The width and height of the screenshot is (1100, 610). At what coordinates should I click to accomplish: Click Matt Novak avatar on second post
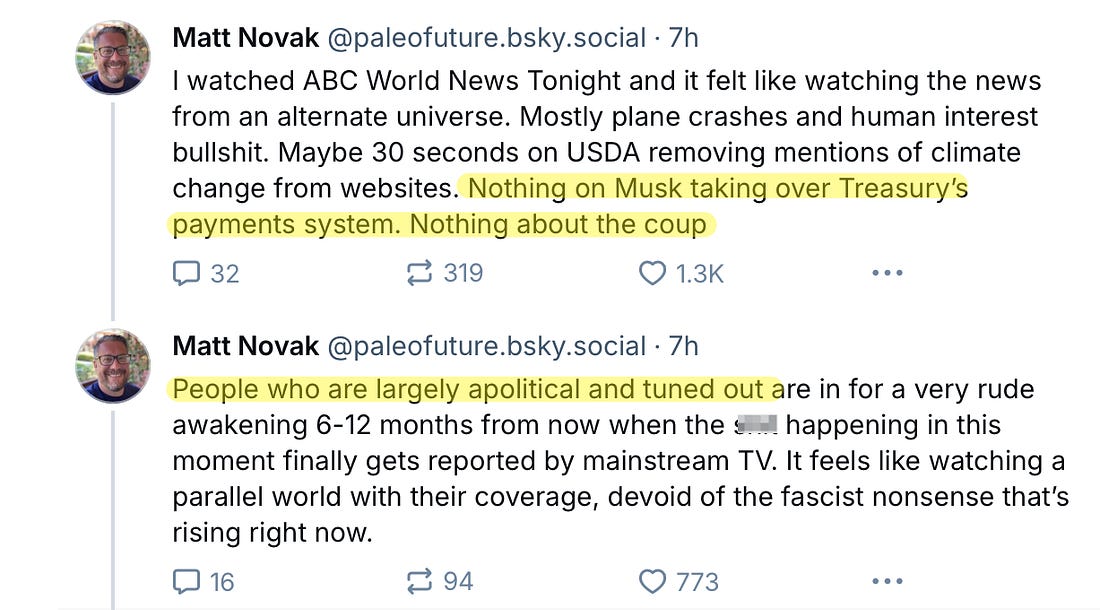(x=114, y=365)
